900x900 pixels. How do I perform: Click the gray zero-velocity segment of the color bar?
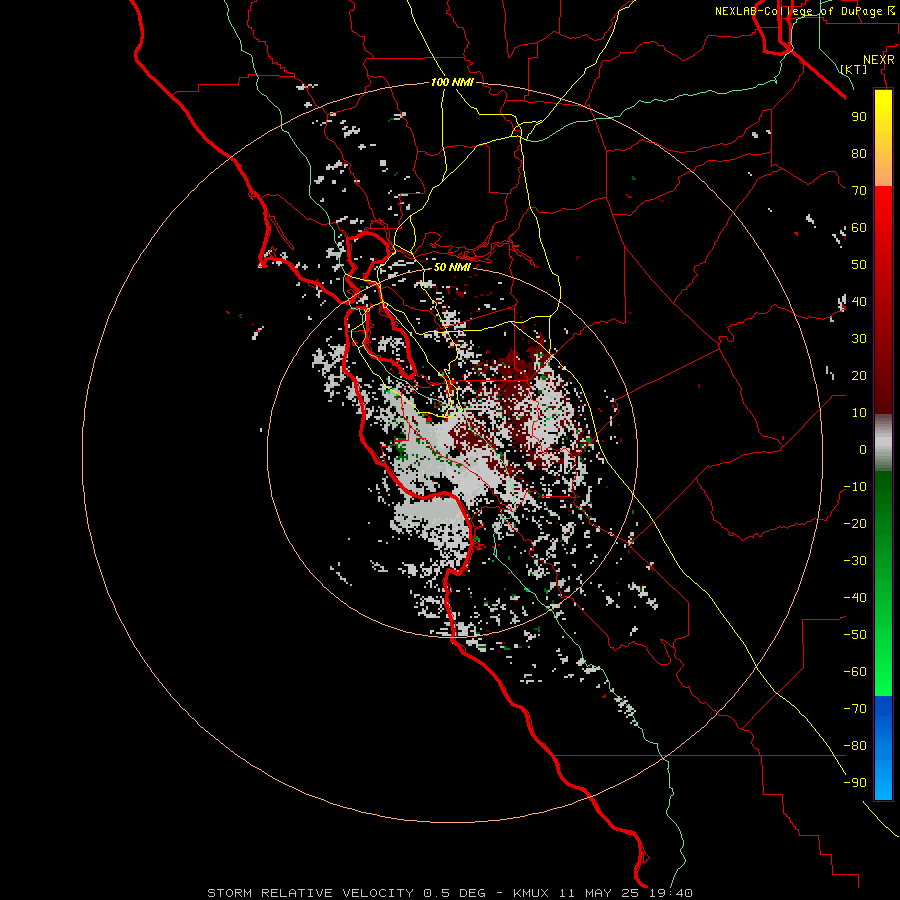883,443
